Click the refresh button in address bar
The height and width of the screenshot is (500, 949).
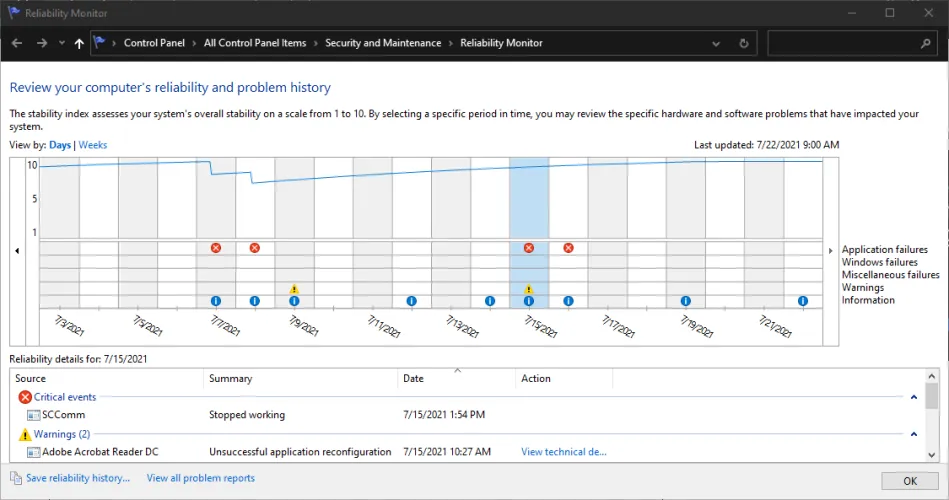click(743, 44)
